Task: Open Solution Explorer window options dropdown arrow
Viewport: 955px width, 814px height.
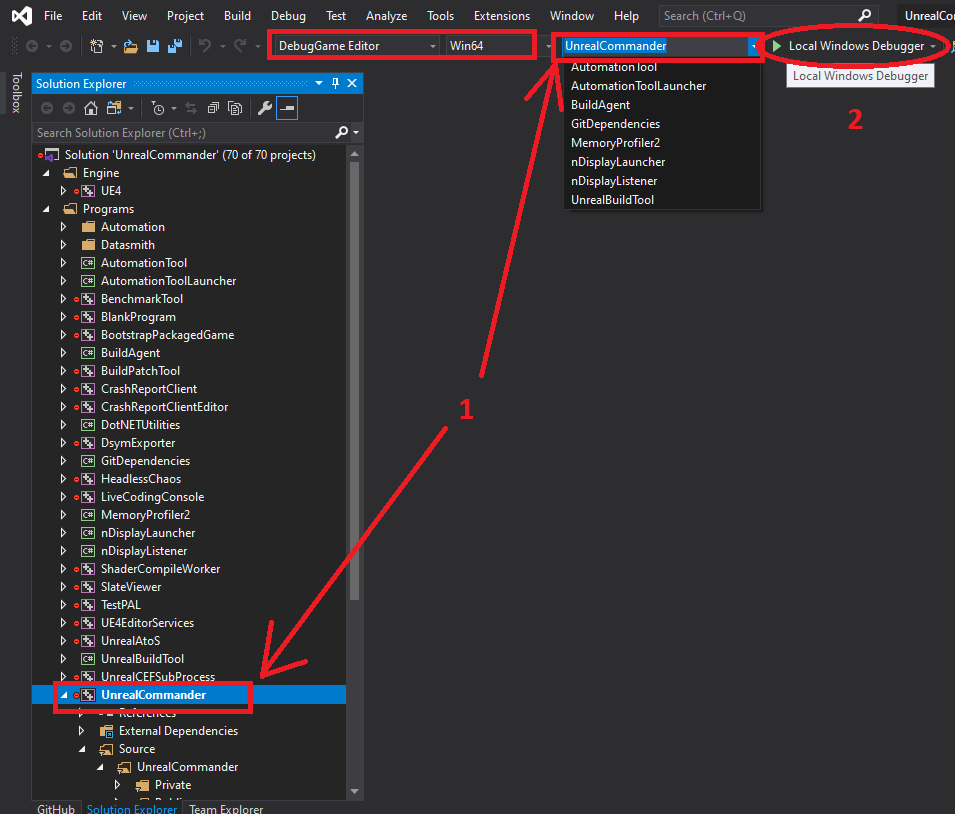Action: (319, 83)
